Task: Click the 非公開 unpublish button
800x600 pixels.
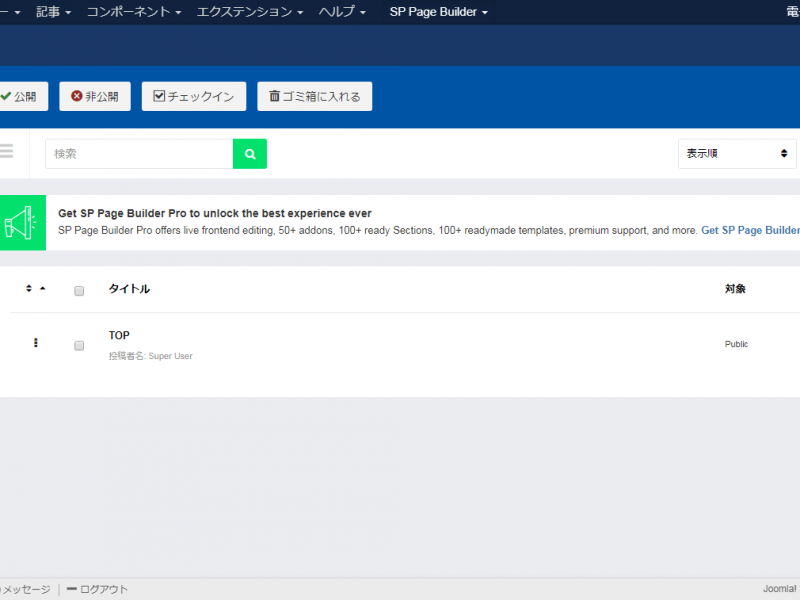Action: coord(95,96)
